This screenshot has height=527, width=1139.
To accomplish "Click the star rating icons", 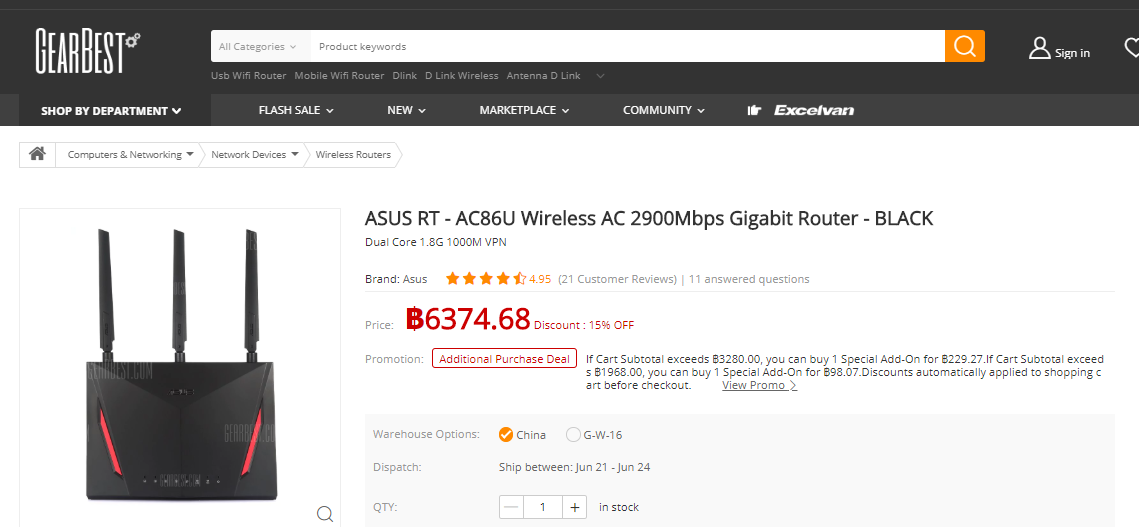I will (x=486, y=278).
